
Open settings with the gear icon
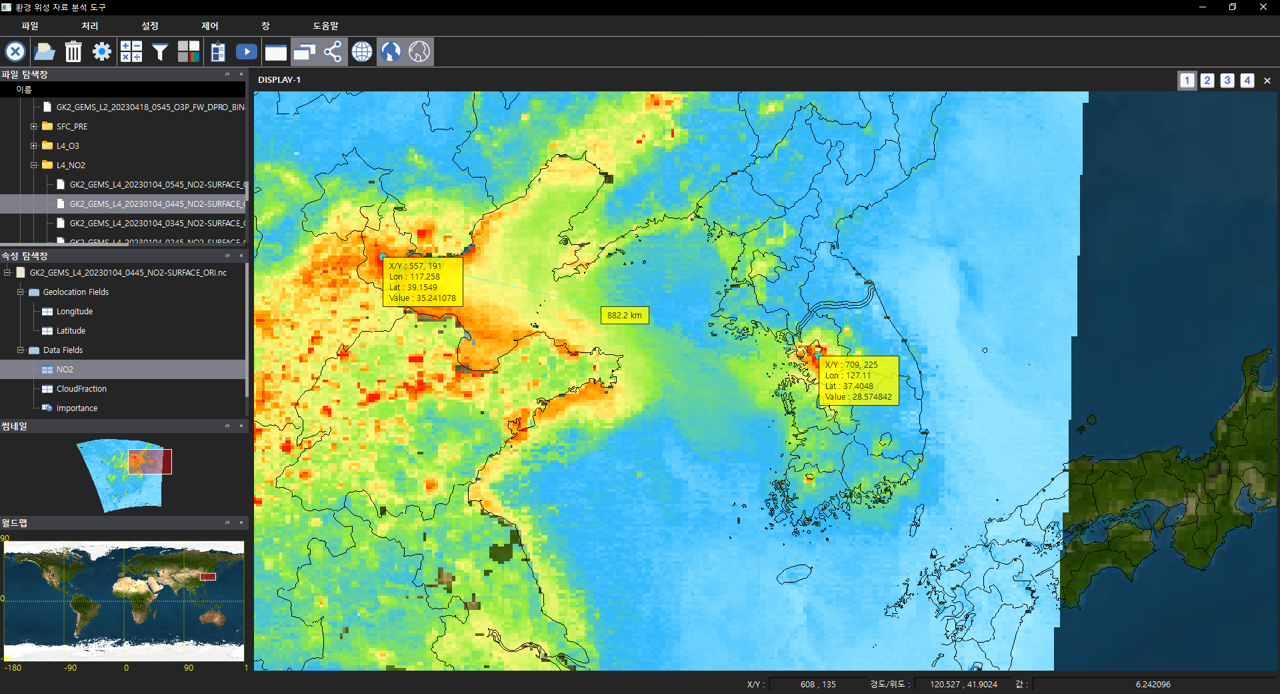[102, 52]
